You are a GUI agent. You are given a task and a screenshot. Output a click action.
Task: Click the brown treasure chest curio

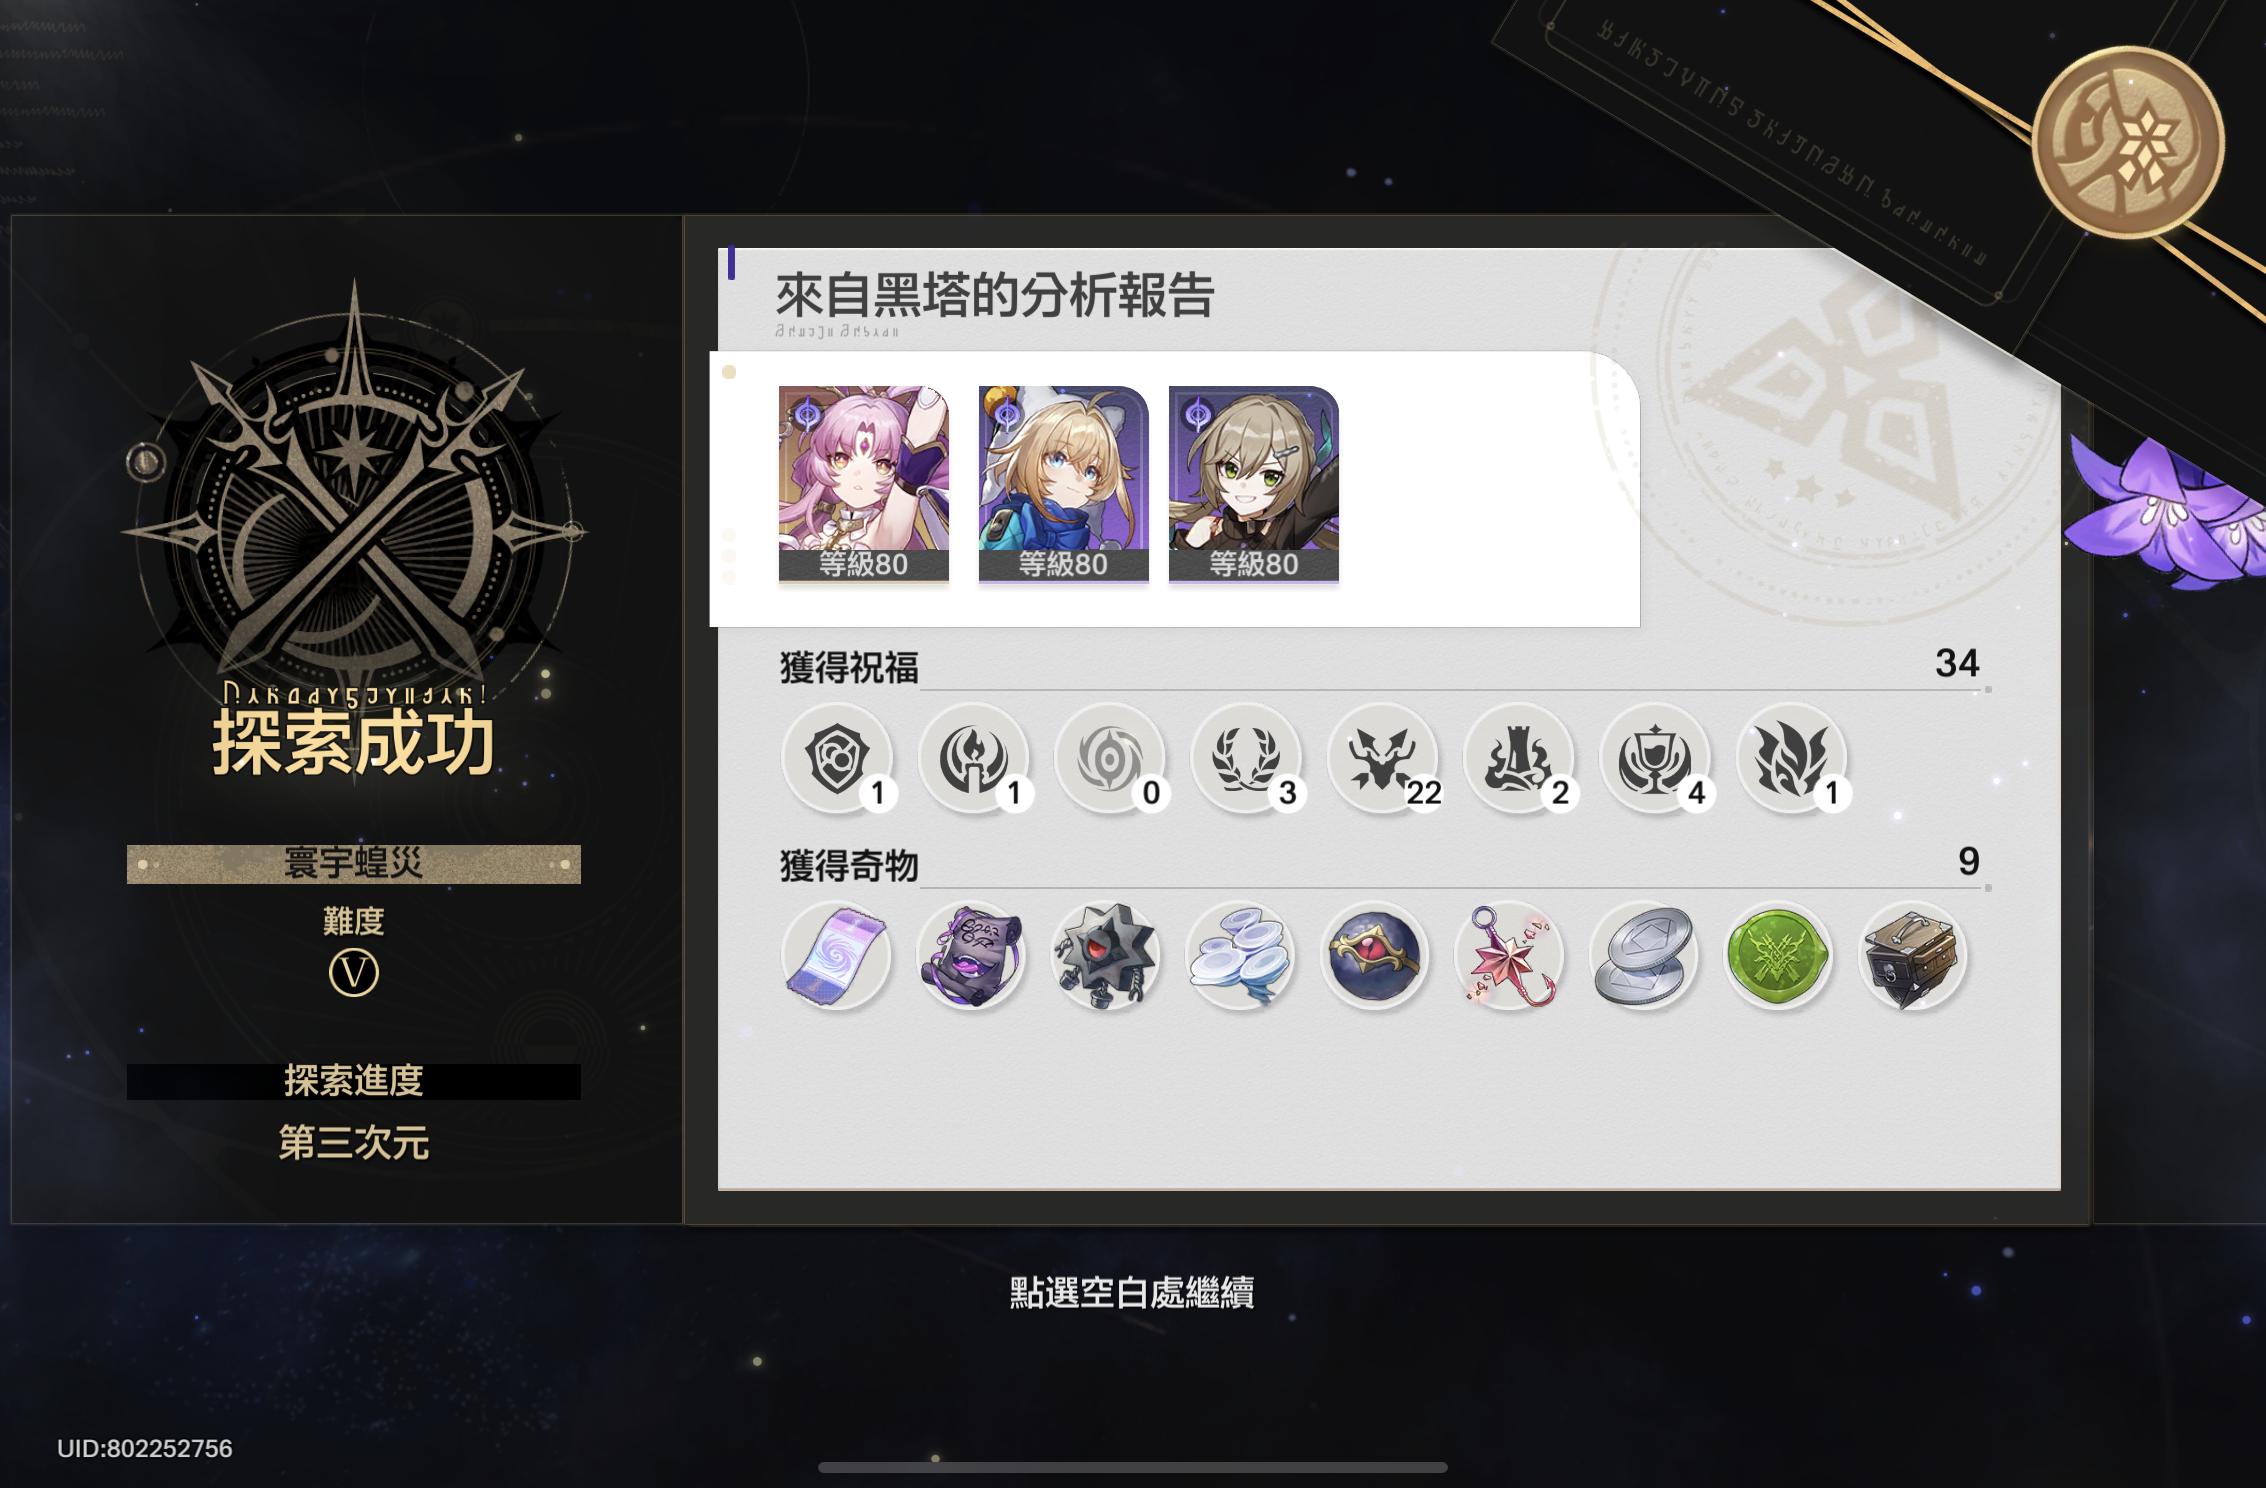pos(1913,956)
